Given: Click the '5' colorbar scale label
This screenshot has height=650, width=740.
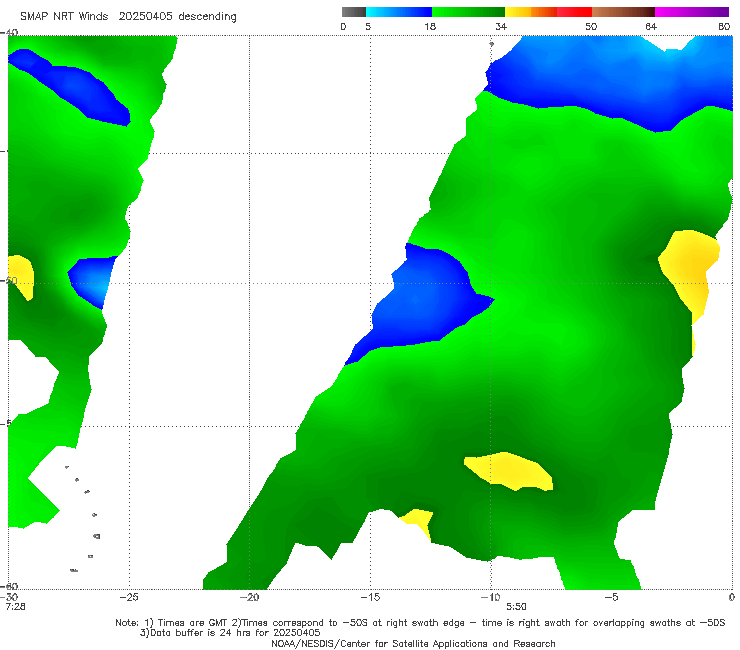Looking at the screenshot, I should [x=368, y=27].
